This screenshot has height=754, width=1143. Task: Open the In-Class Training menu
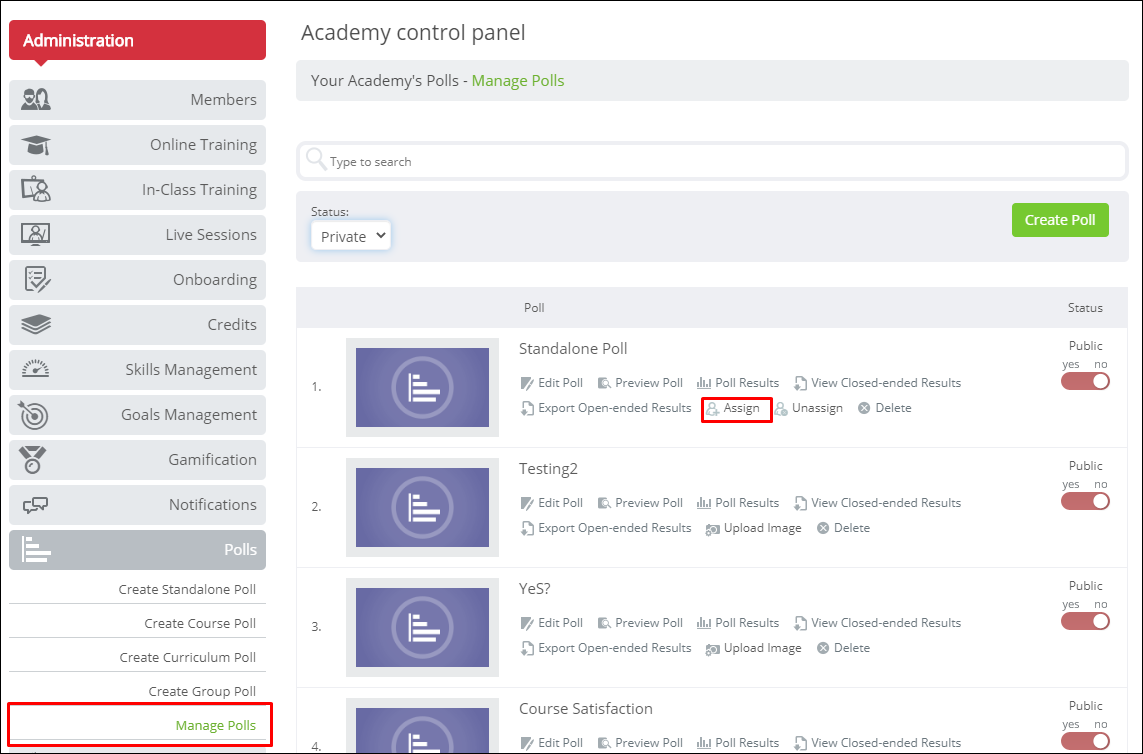137,190
